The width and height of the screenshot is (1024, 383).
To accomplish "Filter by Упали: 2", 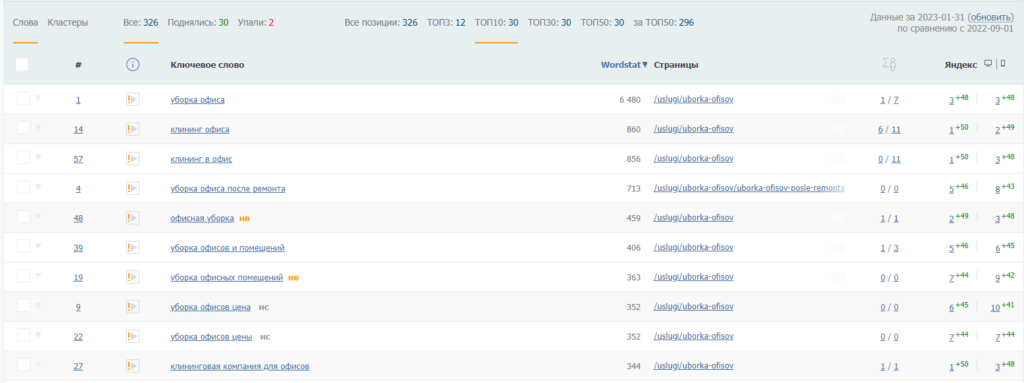I will 255,23.
